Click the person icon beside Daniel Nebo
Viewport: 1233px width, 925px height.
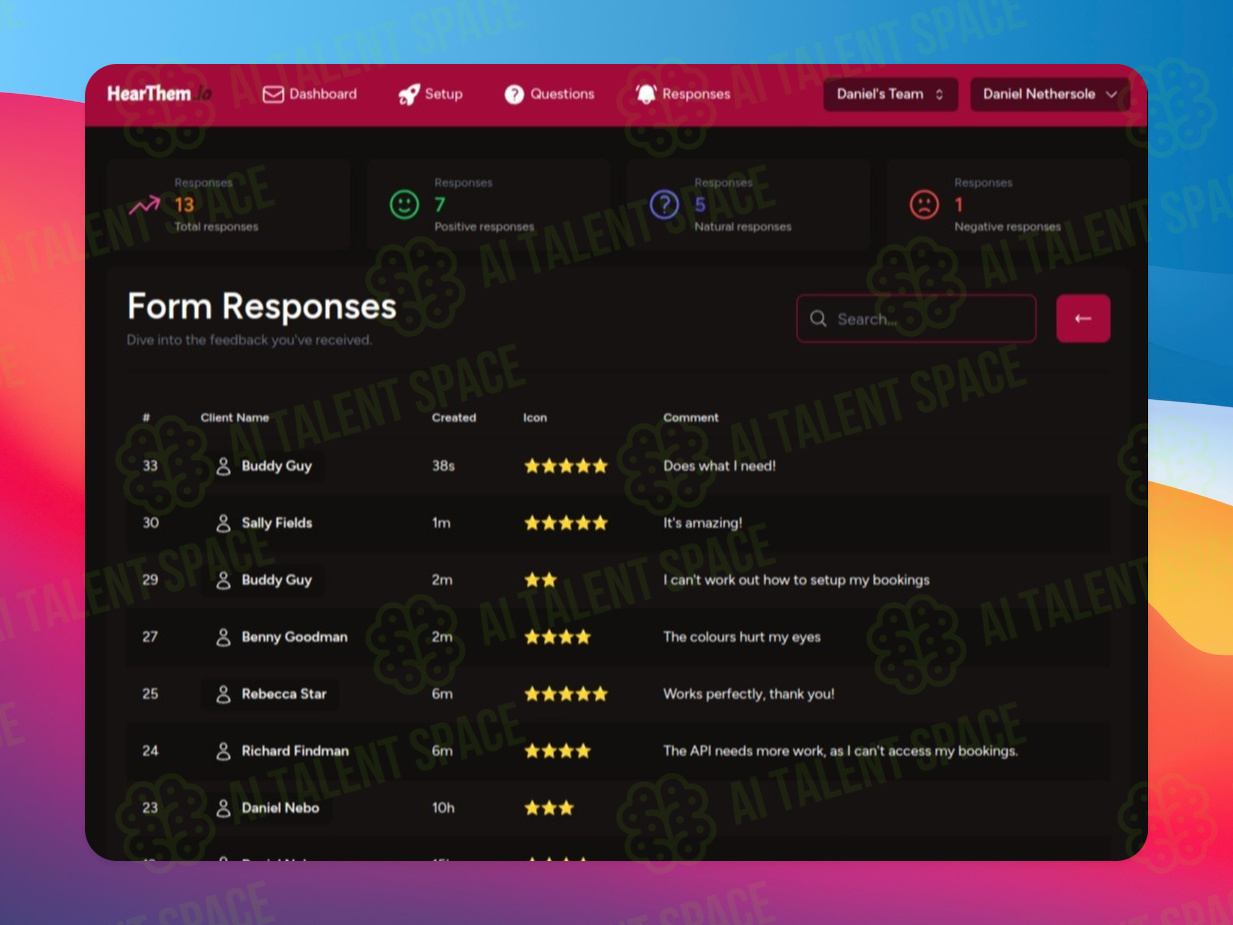click(223, 808)
